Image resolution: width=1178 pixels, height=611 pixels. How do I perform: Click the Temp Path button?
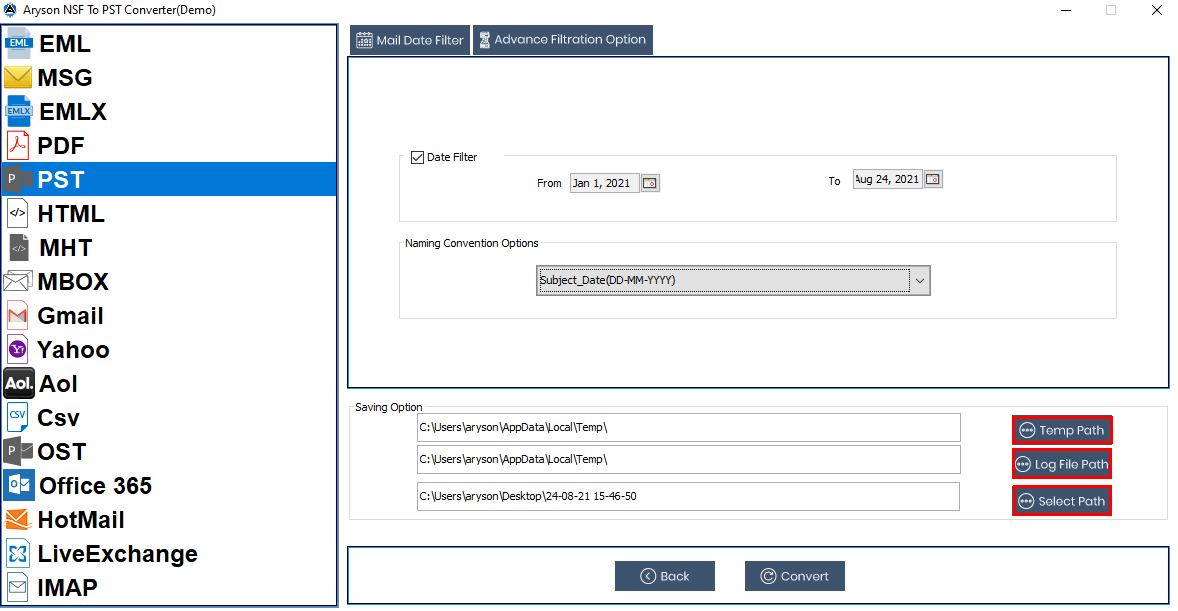pyautogui.click(x=1062, y=431)
